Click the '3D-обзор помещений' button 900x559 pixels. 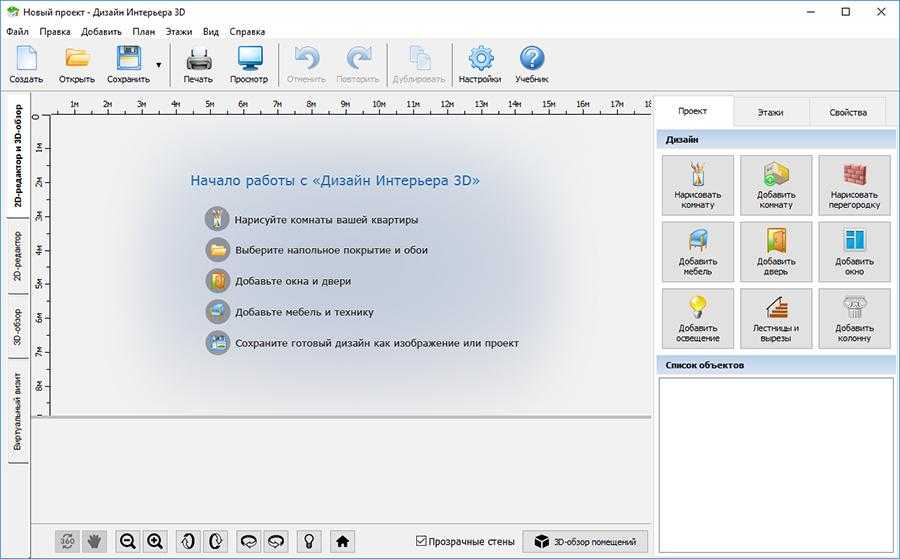tap(586, 541)
